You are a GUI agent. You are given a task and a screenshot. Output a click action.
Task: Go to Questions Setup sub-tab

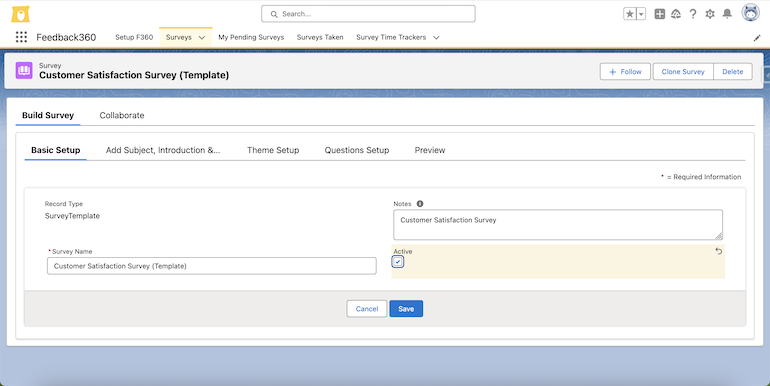pos(357,150)
